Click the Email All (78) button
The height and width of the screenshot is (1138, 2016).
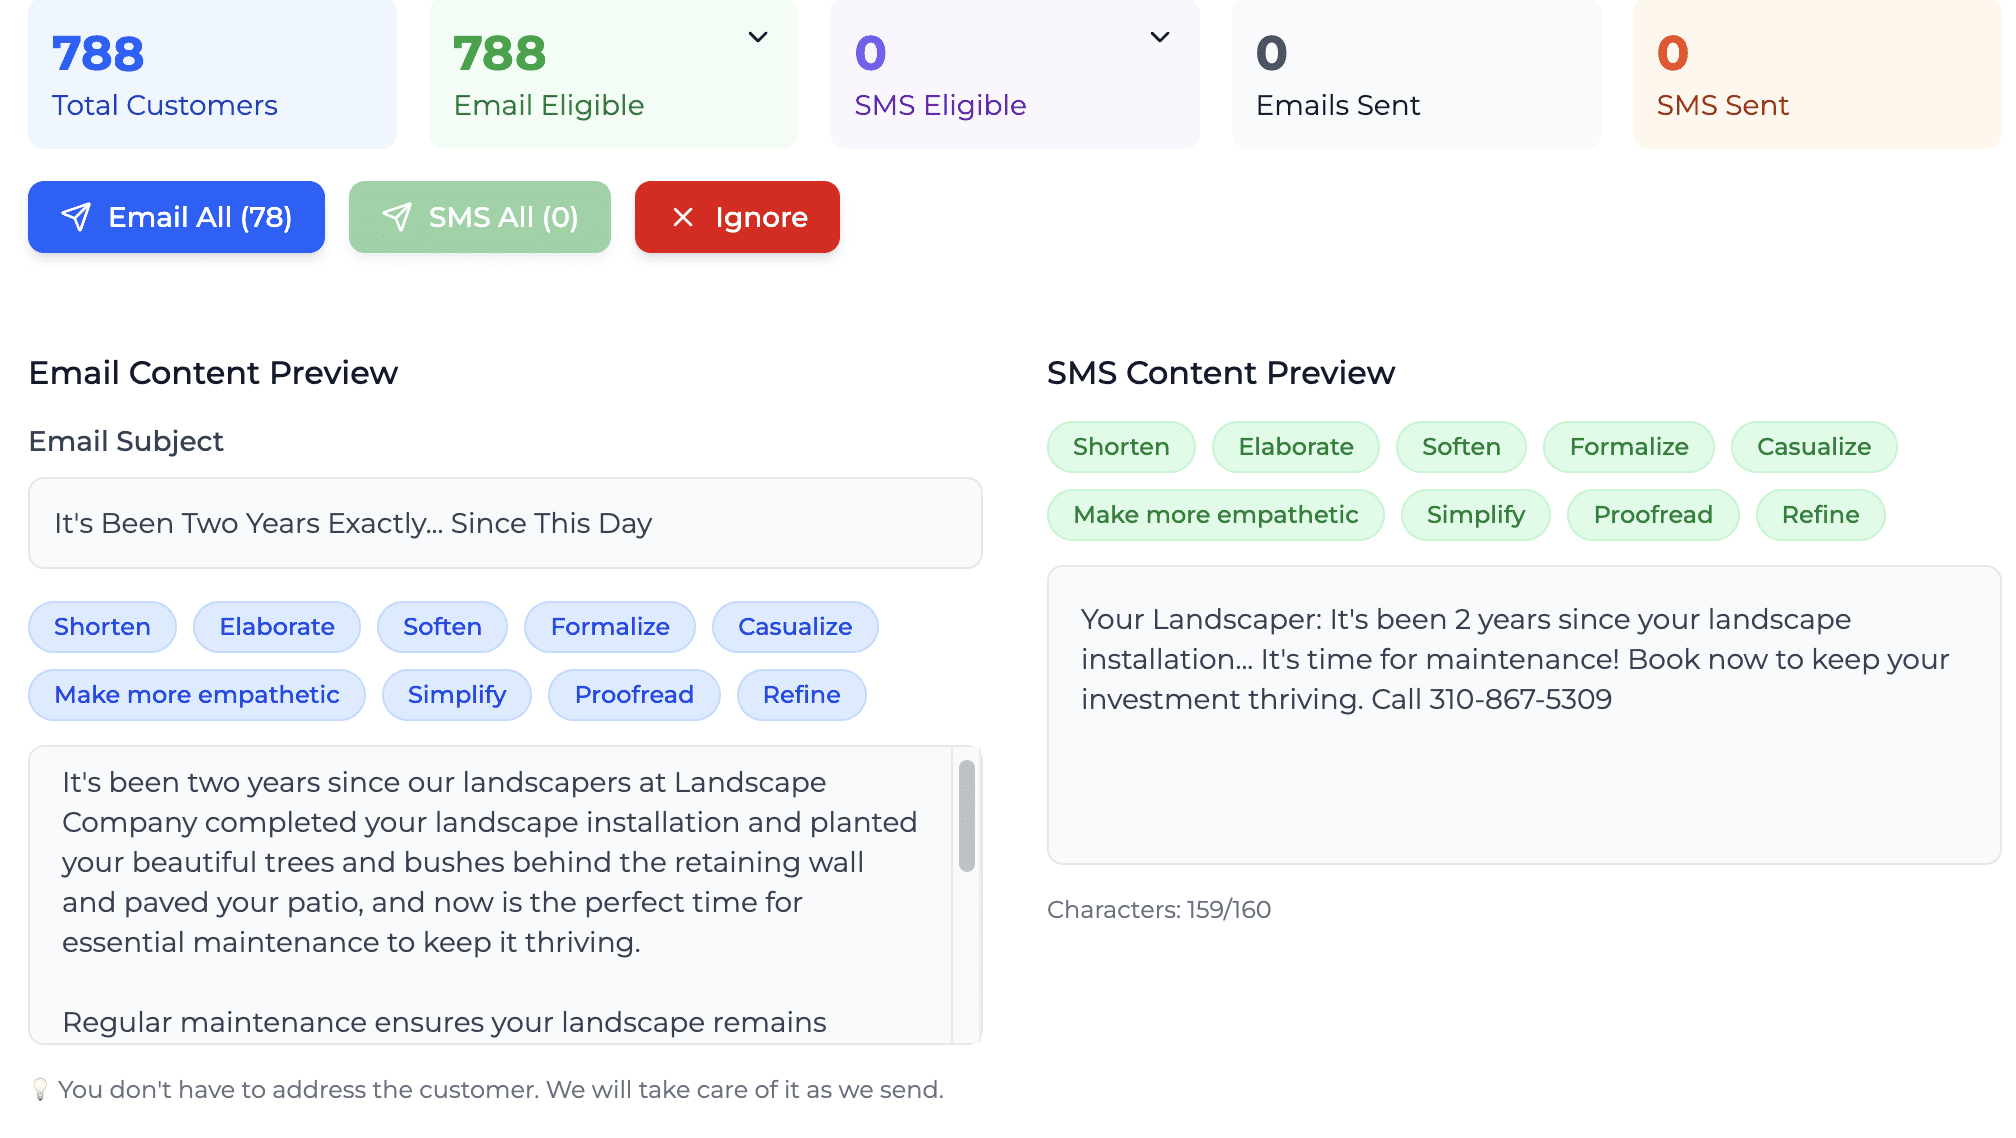click(x=176, y=216)
